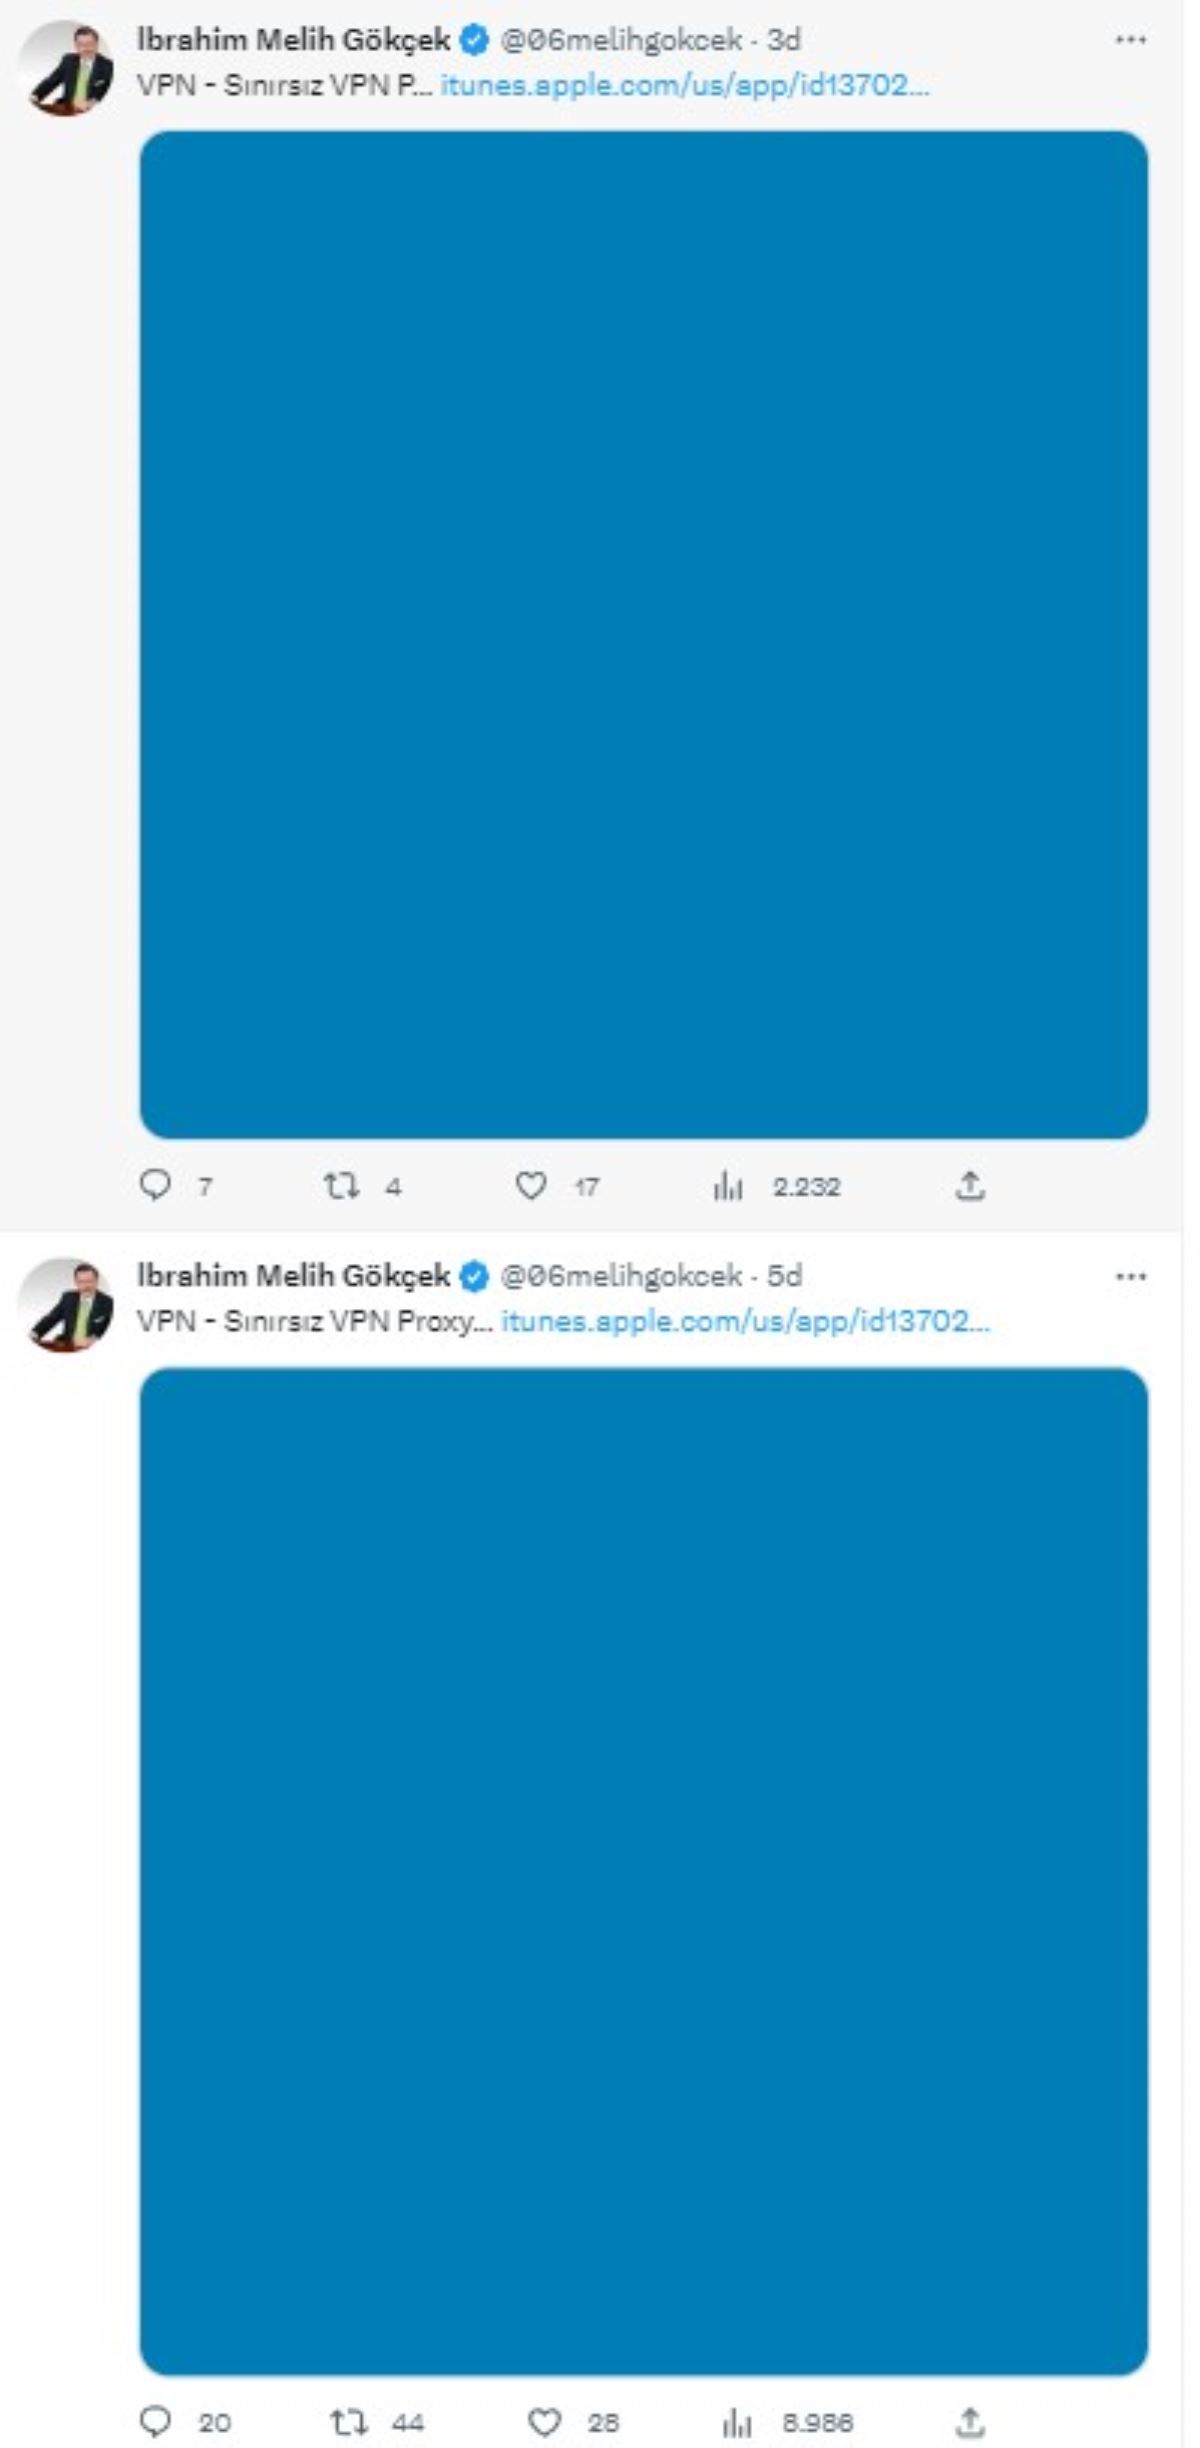The image size is (1200, 2448).
Task: Open more options on the 3d tweet
Action: coord(1130,40)
